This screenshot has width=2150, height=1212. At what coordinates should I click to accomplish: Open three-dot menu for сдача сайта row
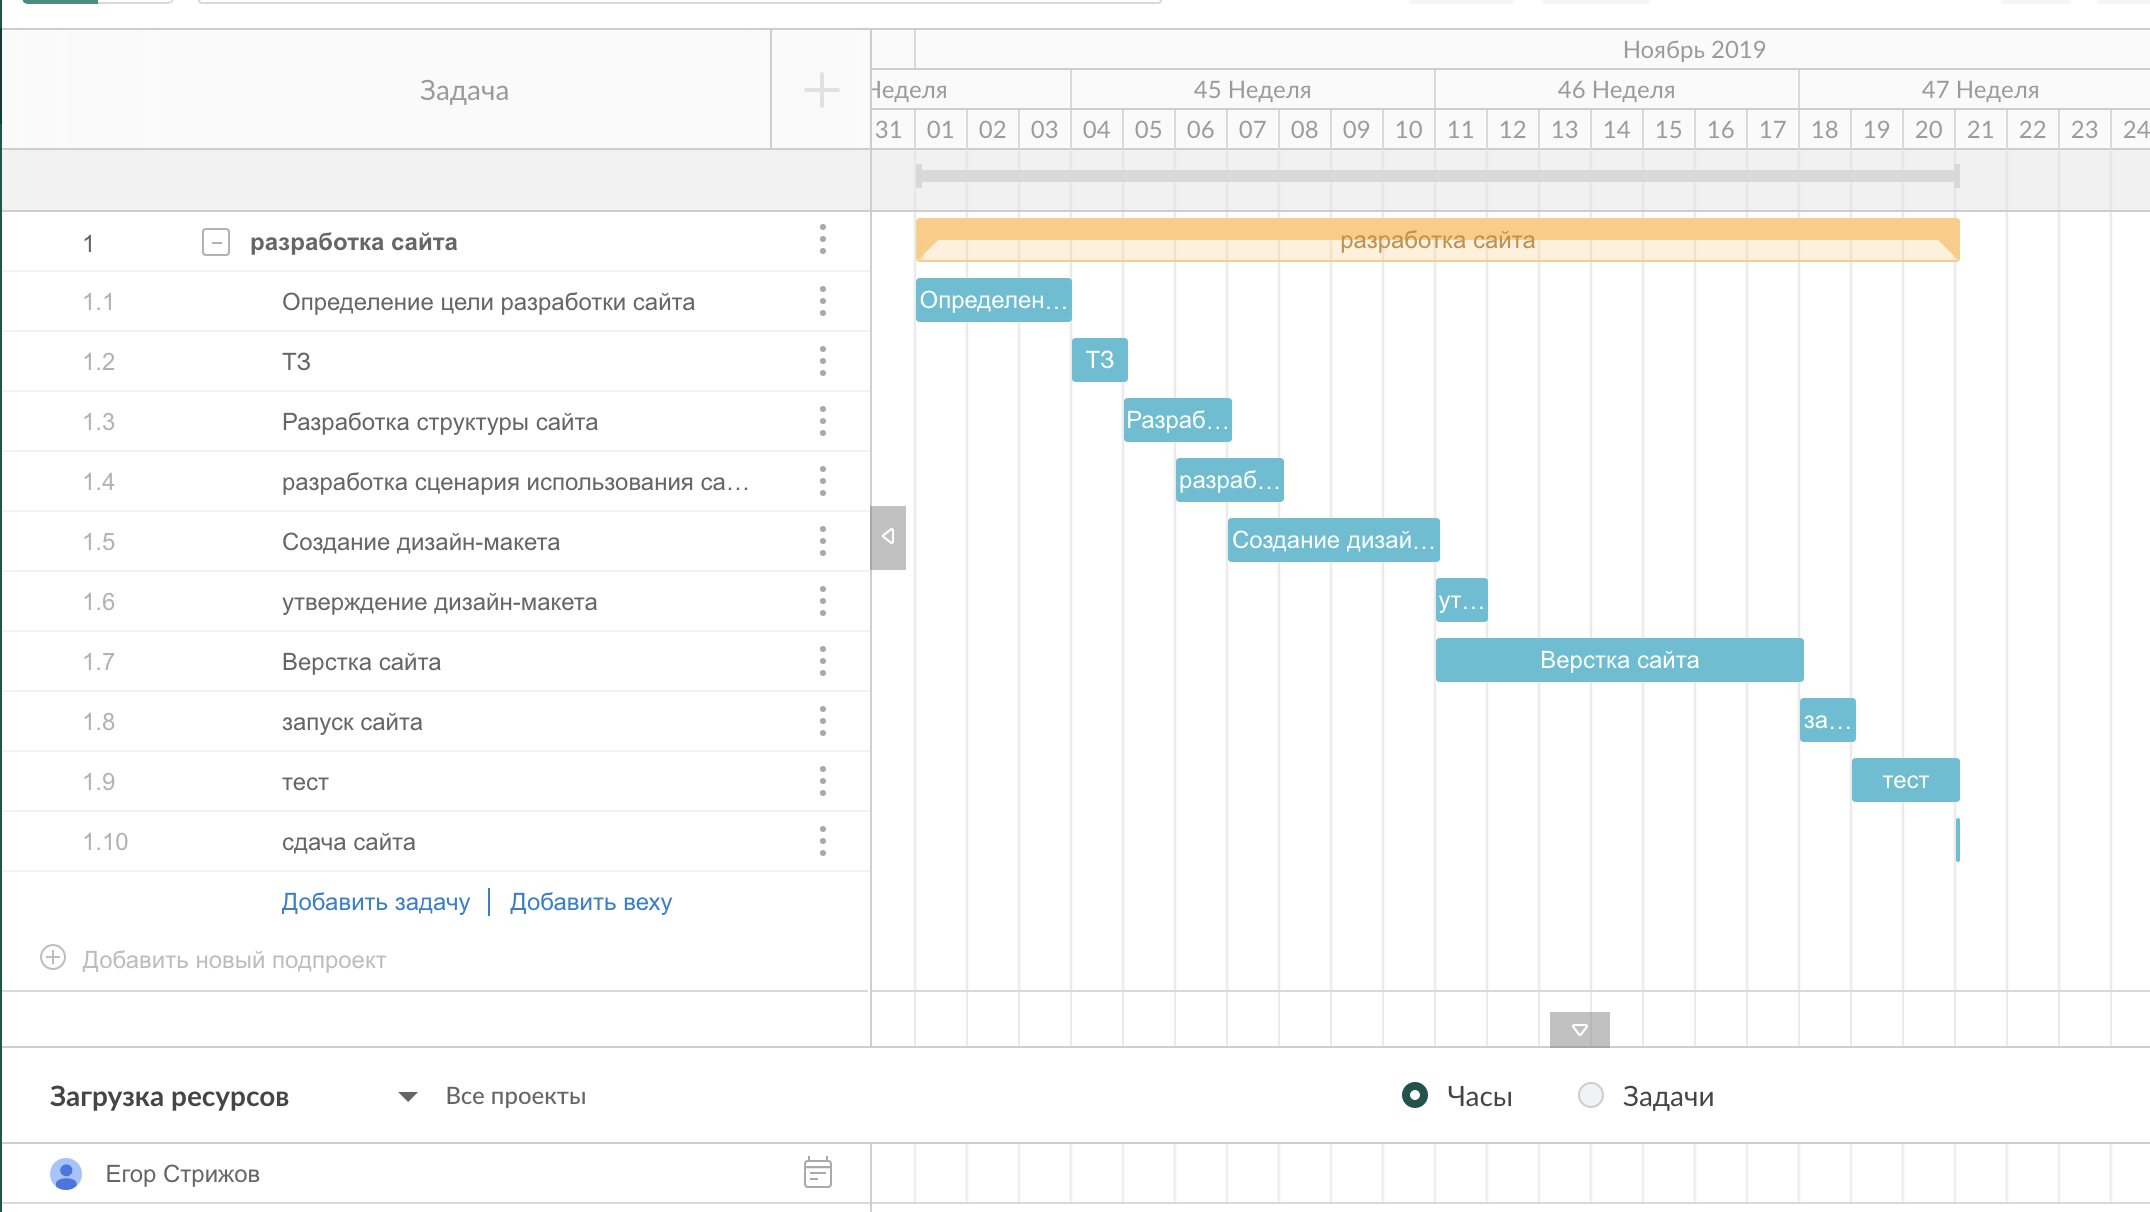click(x=822, y=841)
